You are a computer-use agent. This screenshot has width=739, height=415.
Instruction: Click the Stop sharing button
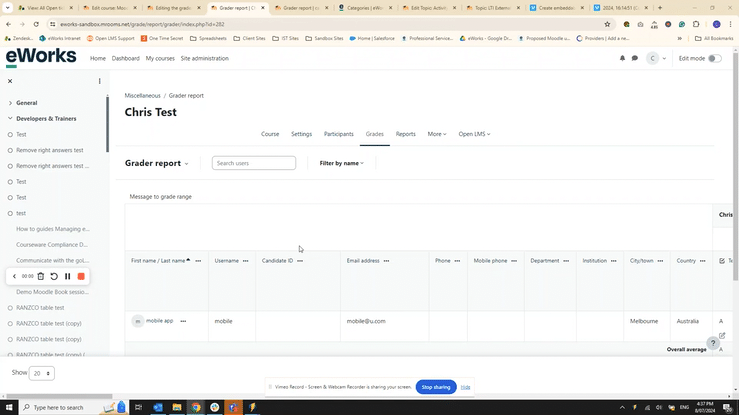point(436,387)
